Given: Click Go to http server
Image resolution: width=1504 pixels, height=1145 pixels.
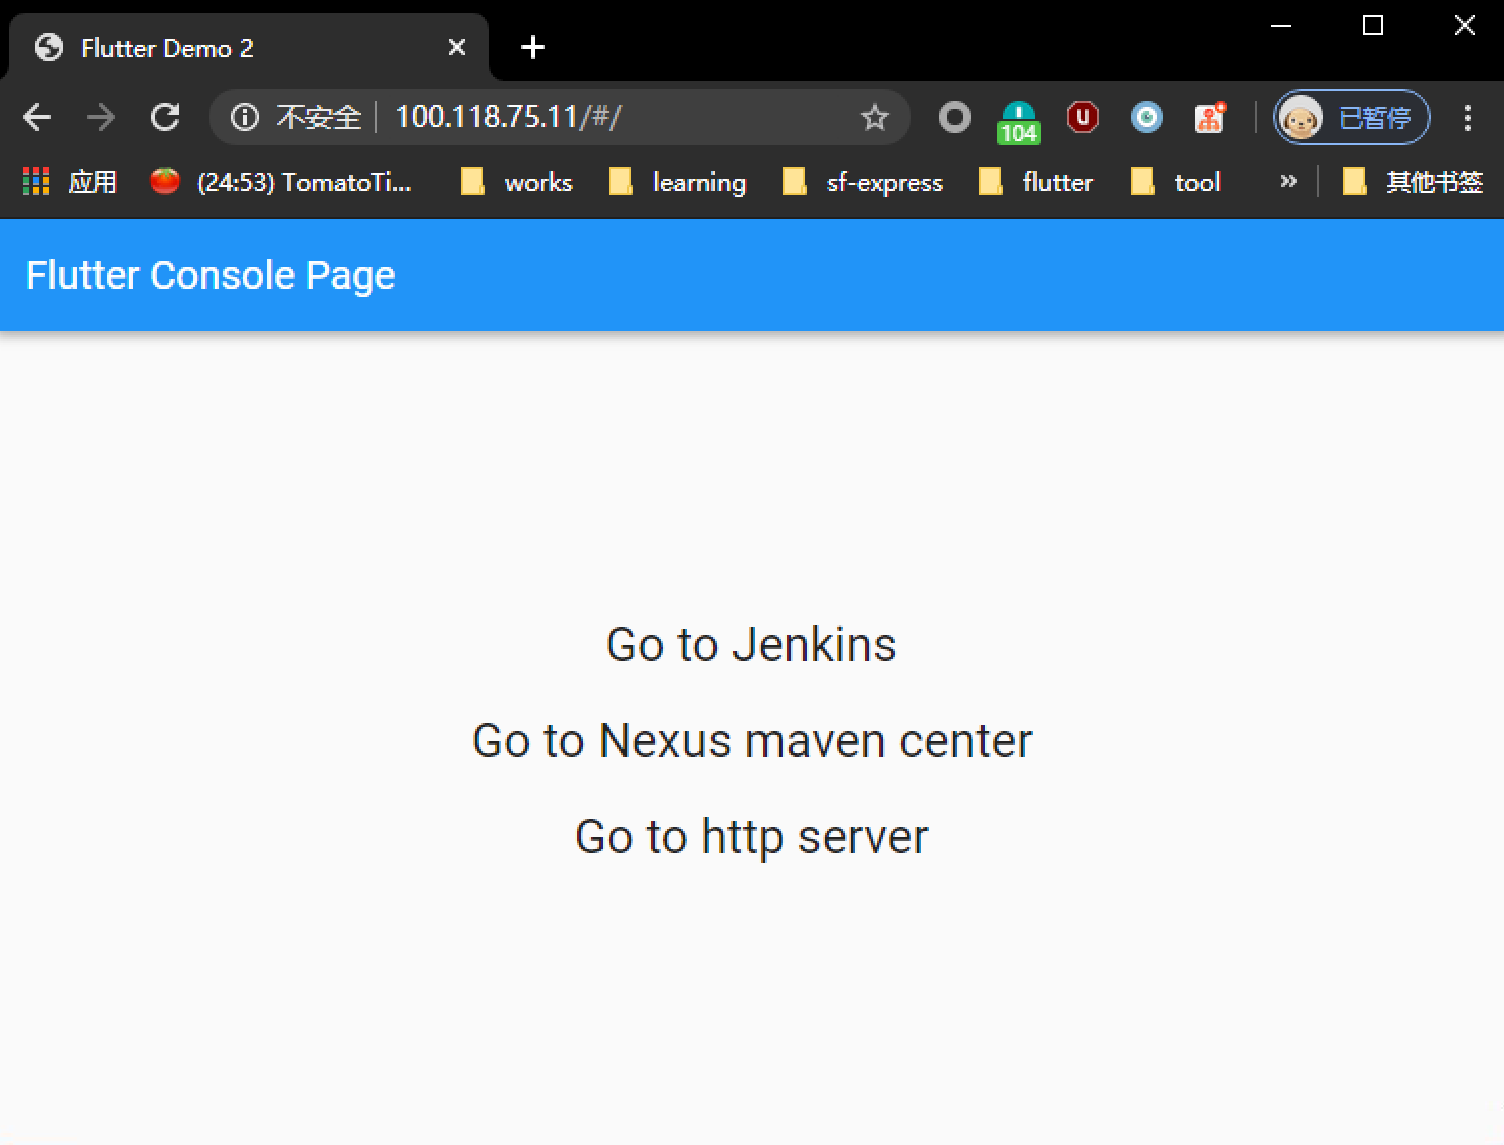Looking at the screenshot, I should click(751, 836).
